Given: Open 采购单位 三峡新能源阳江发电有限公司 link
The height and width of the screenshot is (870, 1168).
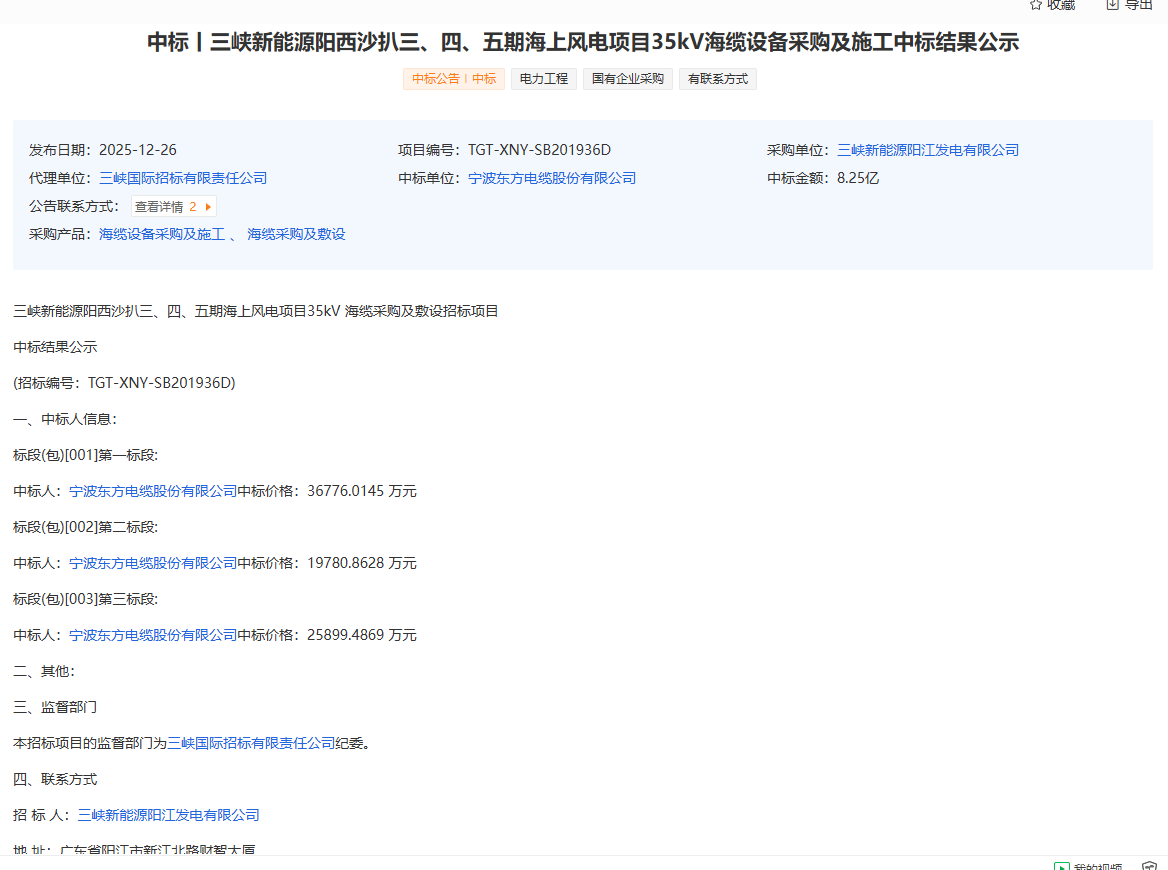Looking at the screenshot, I should click(x=927, y=150).
